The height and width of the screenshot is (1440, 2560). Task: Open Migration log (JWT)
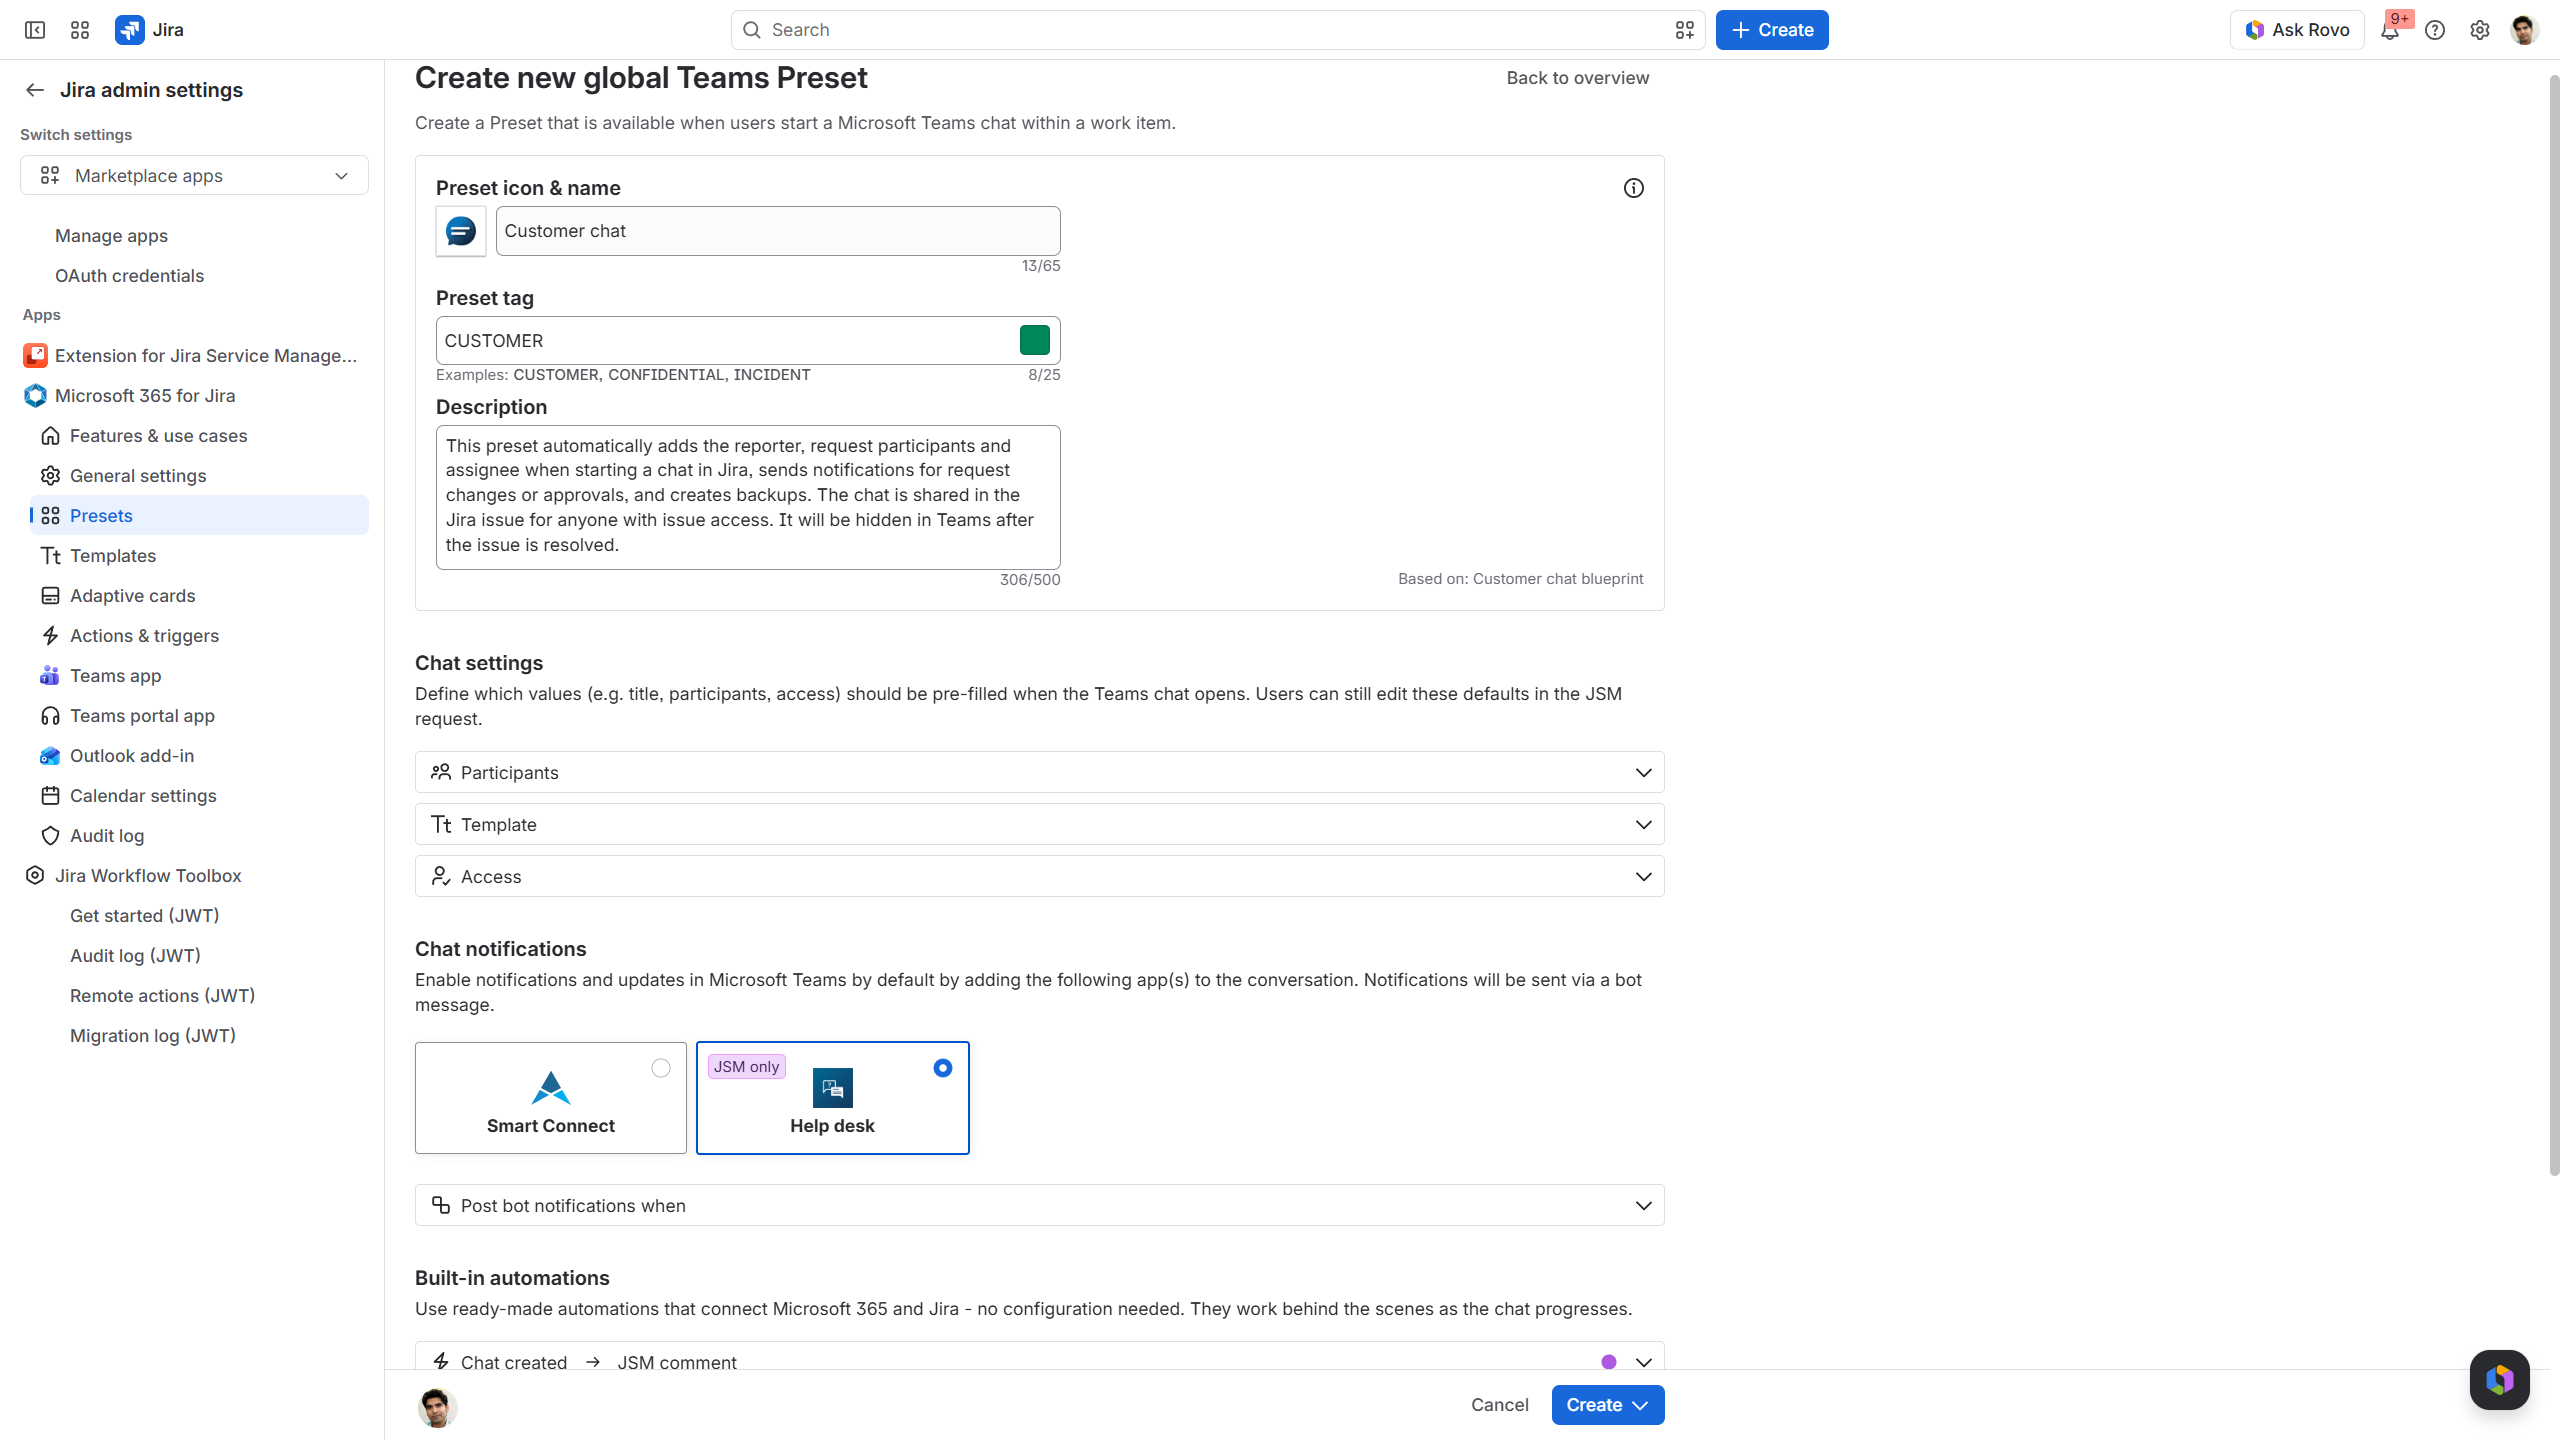(153, 1035)
